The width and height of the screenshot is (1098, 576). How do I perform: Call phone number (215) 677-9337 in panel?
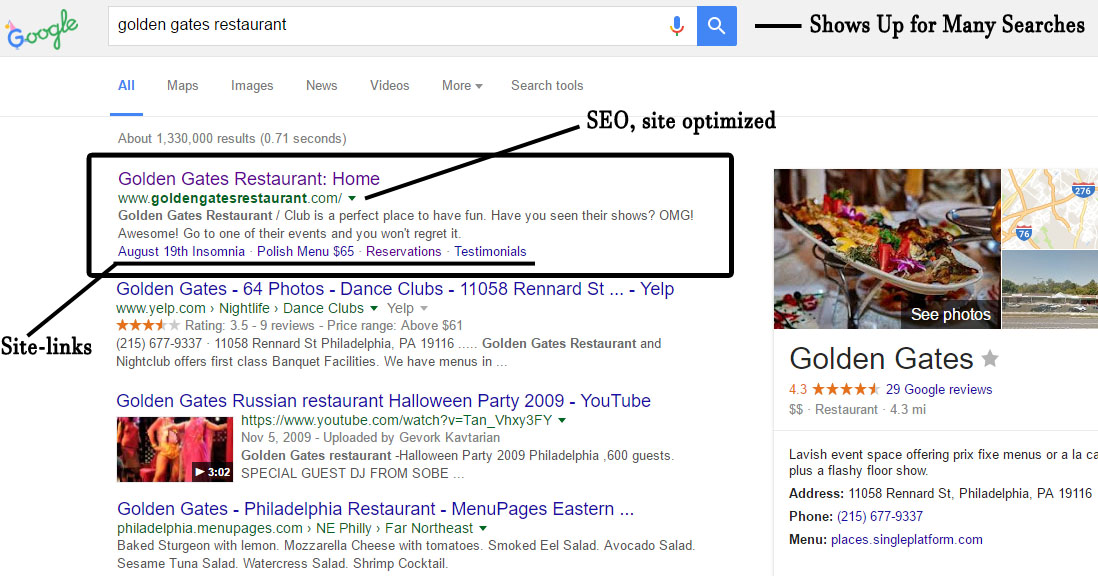pyautogui.click(x=880, y=517)
